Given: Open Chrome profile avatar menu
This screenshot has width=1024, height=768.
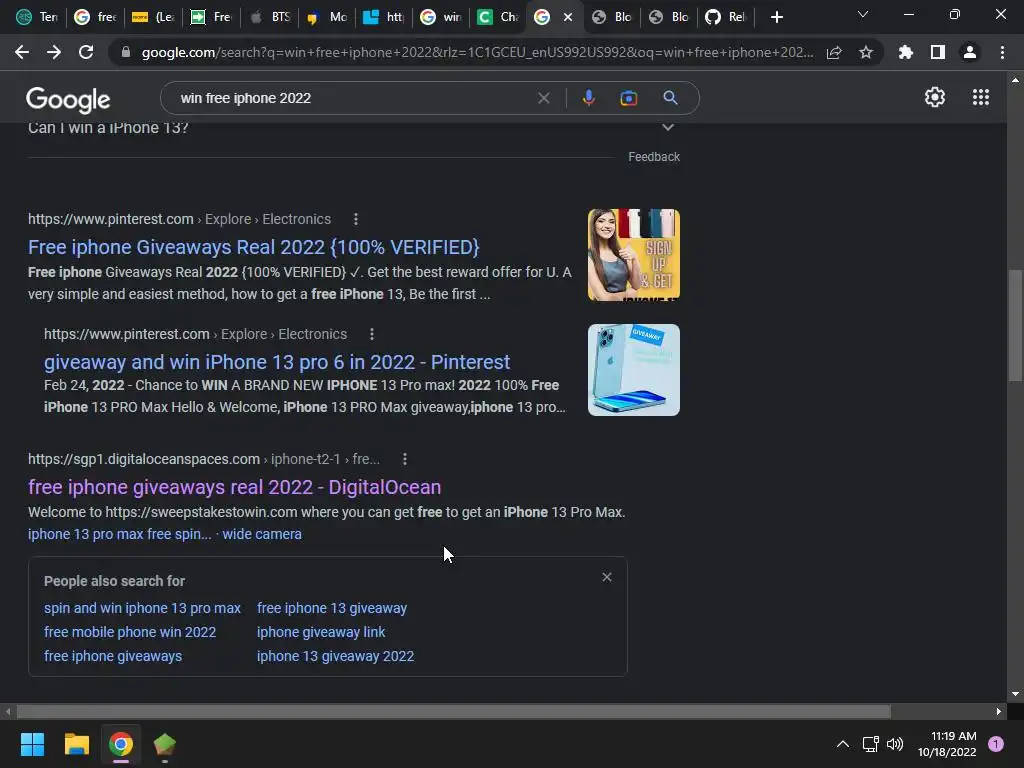Looking at the screenshot, I should pos(970,52).
